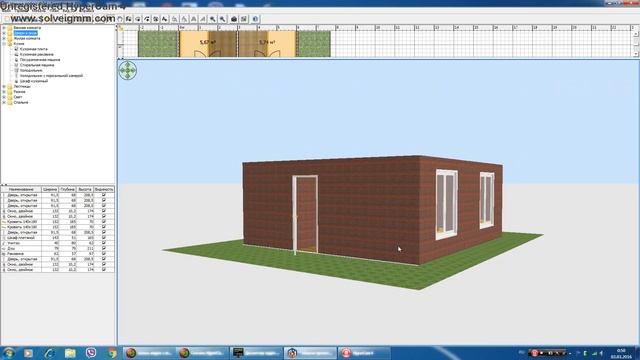Viewport: 640px width, 360px height.
Task: Click the greyed Increase text size icon
Action: pos(175,19)
